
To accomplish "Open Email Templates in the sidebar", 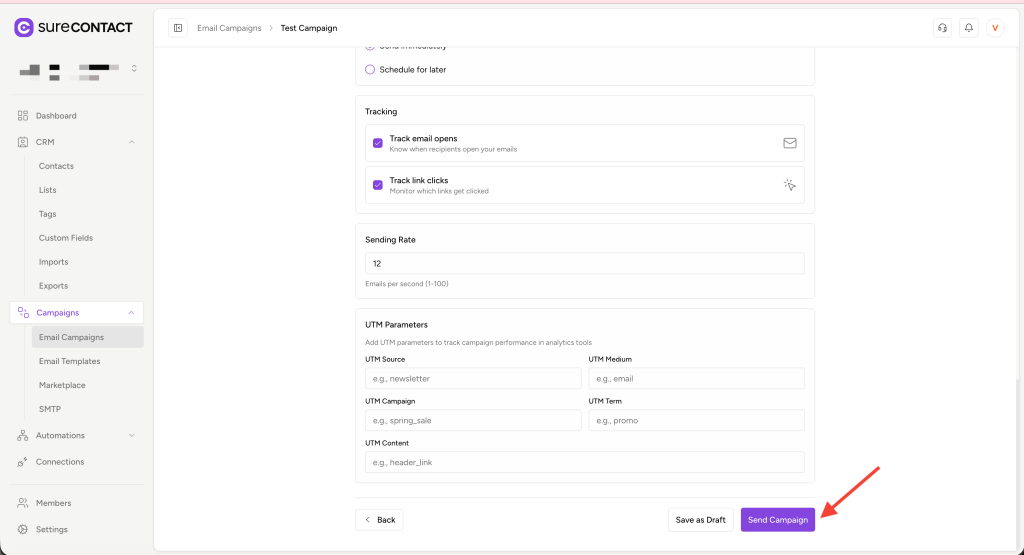I will click(x=69, y=361).
